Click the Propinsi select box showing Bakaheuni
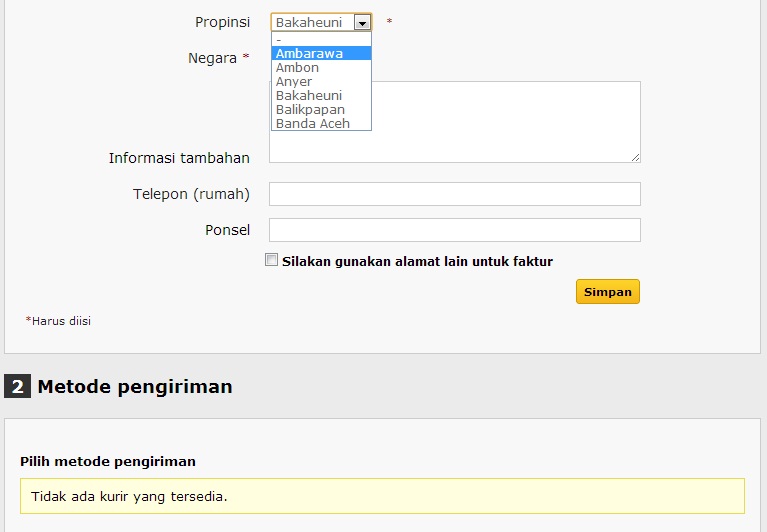This screenshot has height=532, width=767. tap(321, 22)
